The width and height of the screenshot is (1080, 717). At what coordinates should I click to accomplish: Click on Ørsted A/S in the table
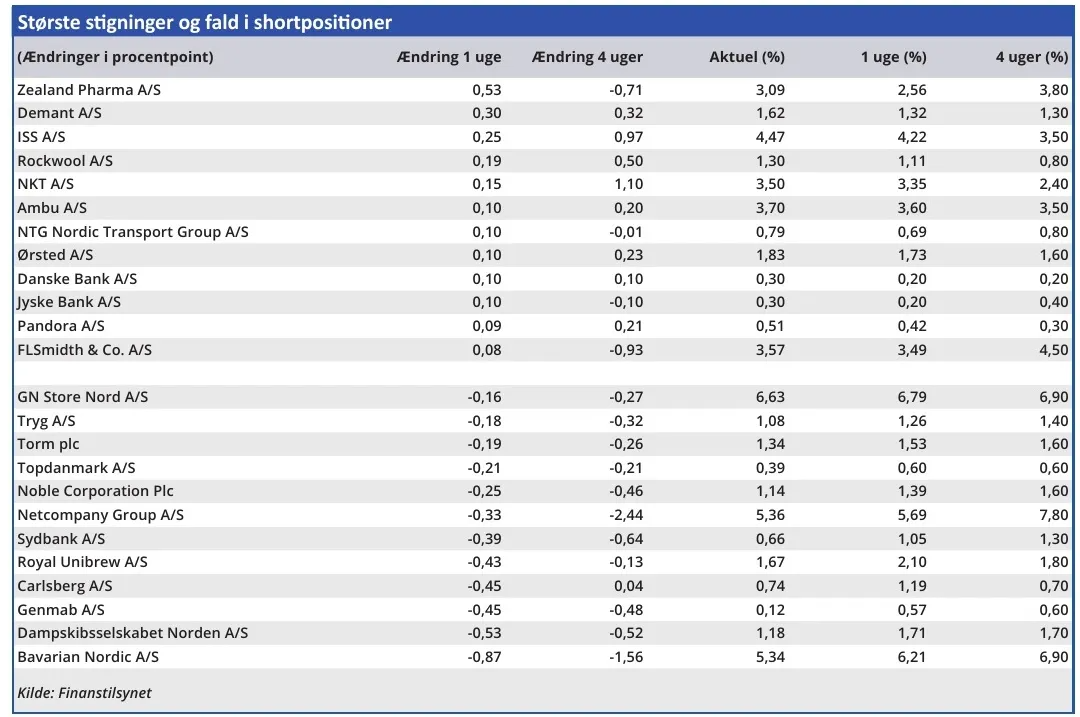pyautogui.click(x=55, y=255)
